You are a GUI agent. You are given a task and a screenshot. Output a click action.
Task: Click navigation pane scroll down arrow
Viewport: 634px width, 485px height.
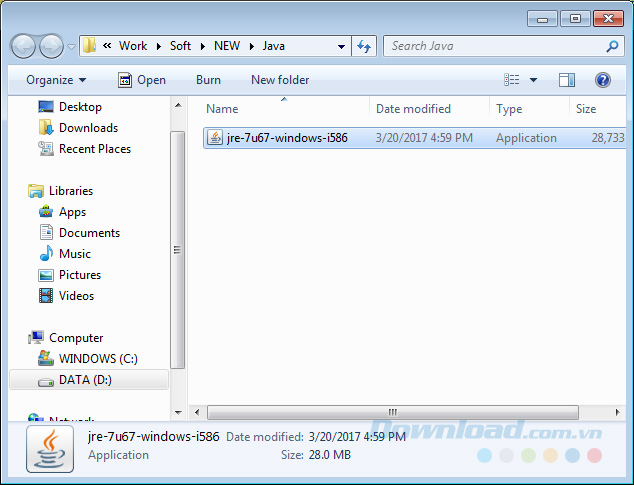pos(178,413)
